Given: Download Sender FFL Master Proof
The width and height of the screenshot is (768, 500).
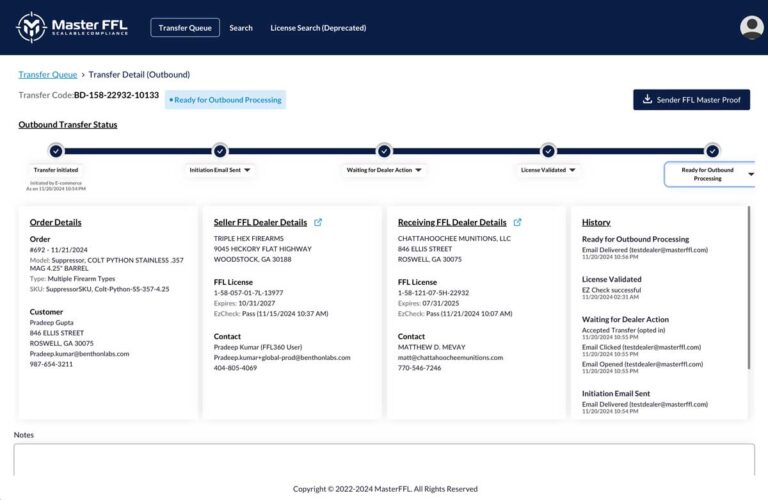Looking at the screenshot, I should coord(691,100).
